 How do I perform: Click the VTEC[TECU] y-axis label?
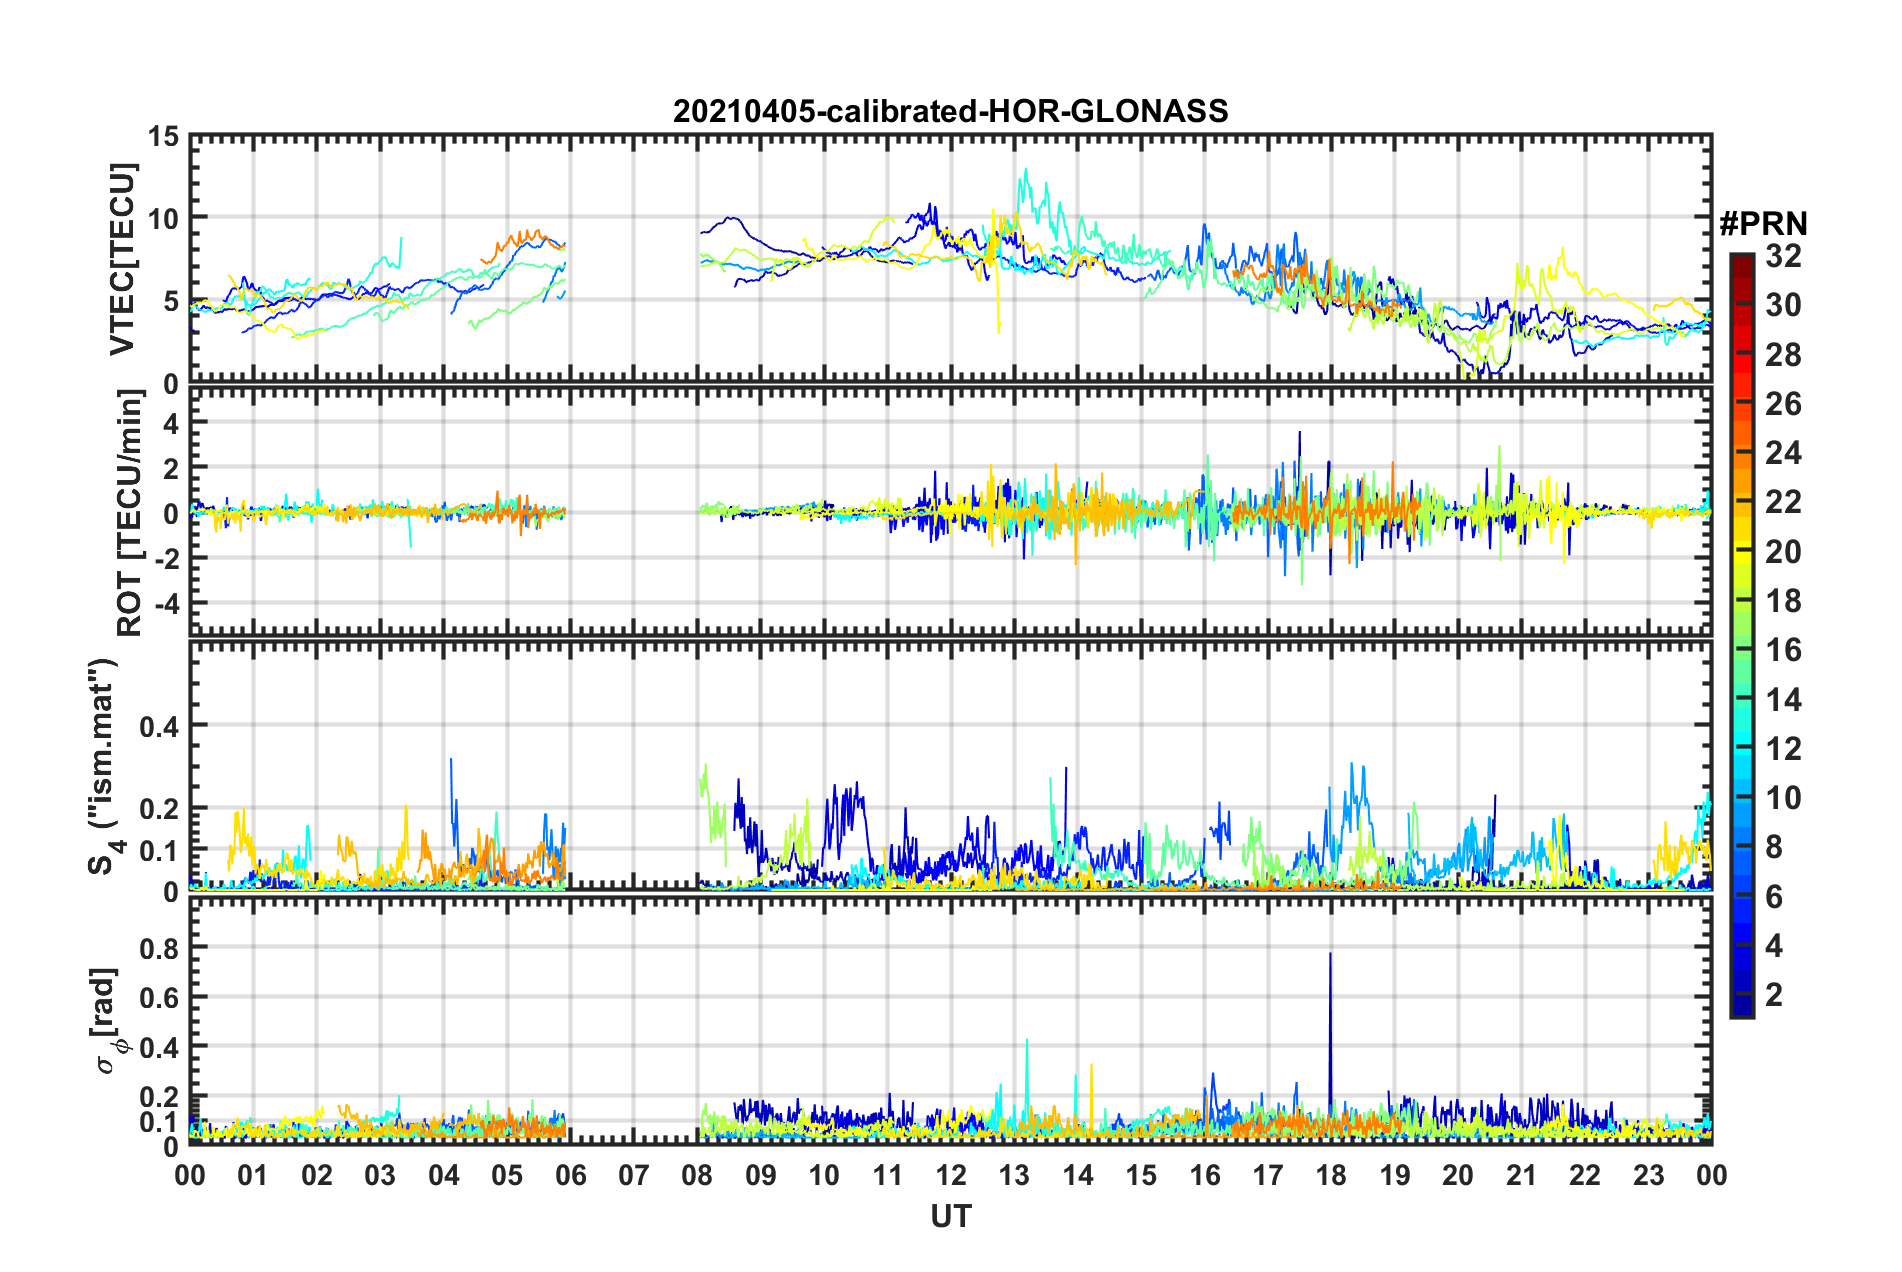[x=122, y=259]
